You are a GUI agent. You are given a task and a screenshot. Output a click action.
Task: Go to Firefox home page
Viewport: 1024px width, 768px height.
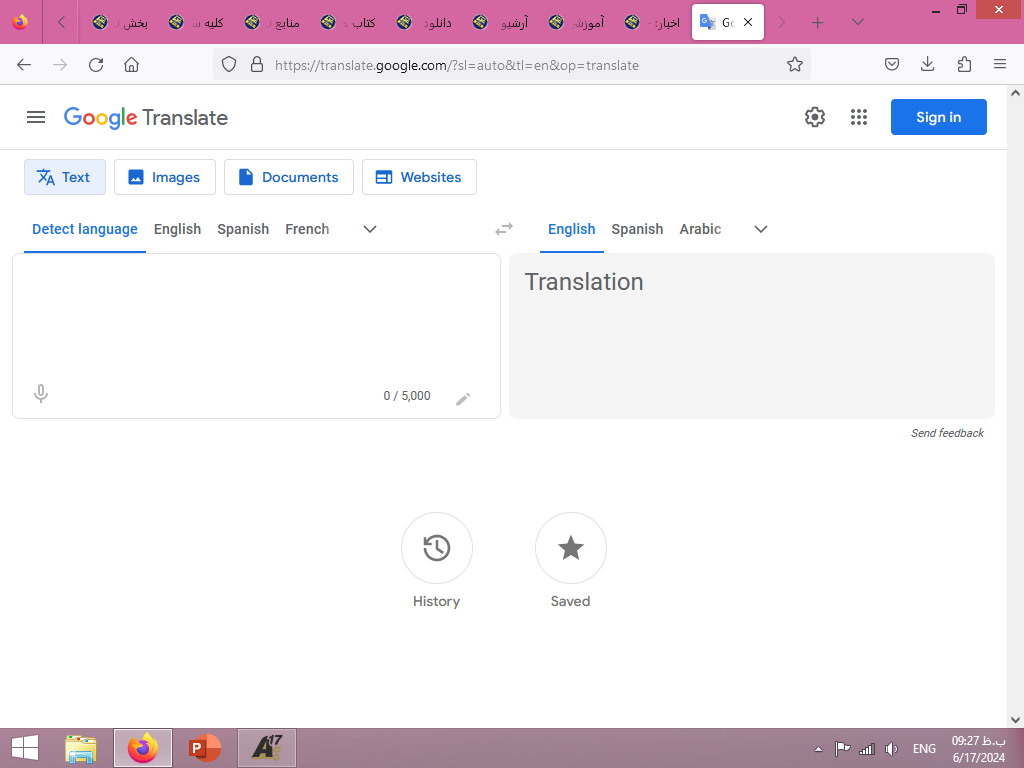(x=131, y=65)
